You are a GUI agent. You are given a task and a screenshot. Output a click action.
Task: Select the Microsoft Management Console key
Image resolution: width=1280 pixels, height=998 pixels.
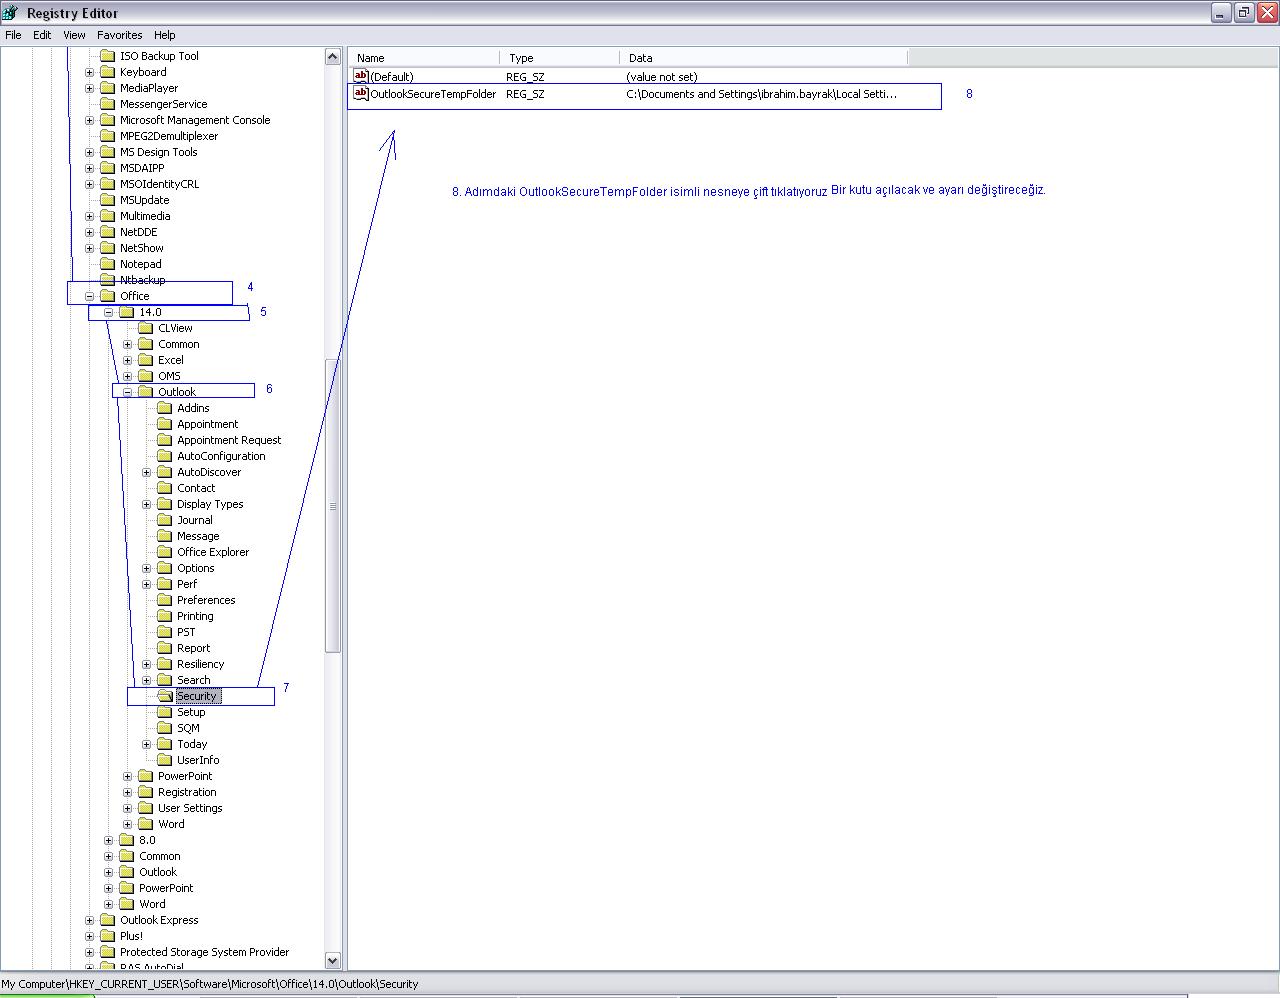195,120
